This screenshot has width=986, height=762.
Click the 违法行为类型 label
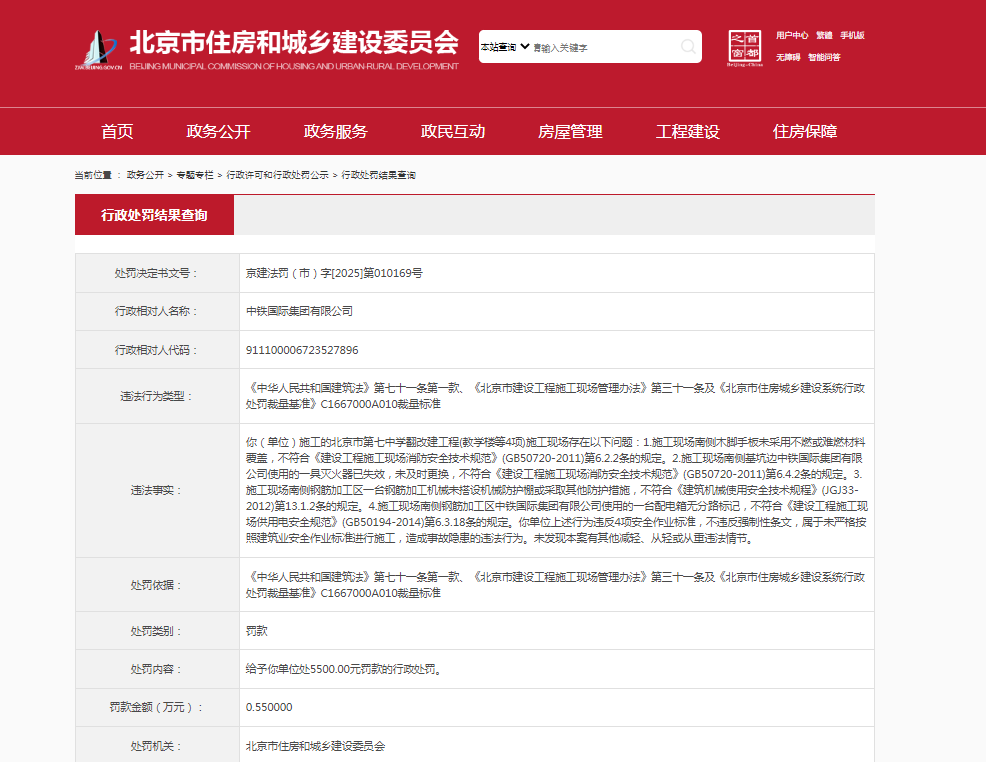click(x=157, y=396)
